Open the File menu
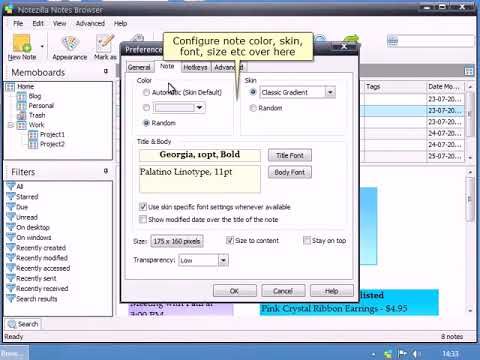 pos(18,24)
